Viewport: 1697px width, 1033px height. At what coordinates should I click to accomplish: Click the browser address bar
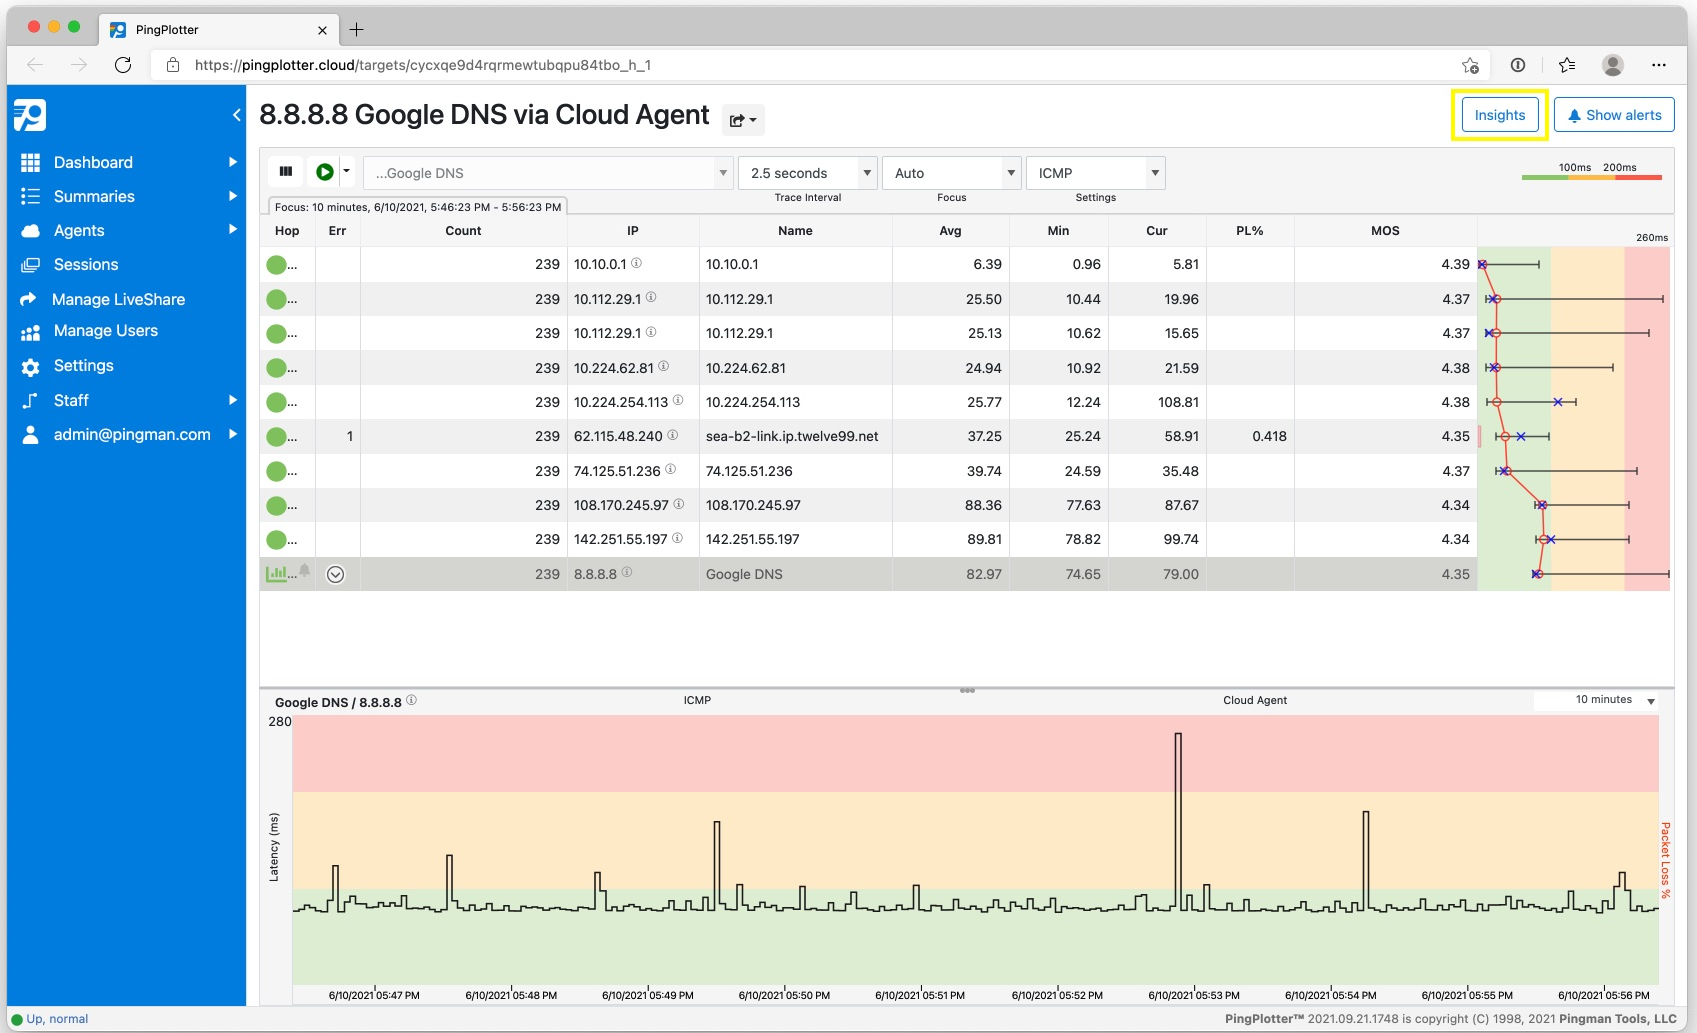click(x=820, y=65)
